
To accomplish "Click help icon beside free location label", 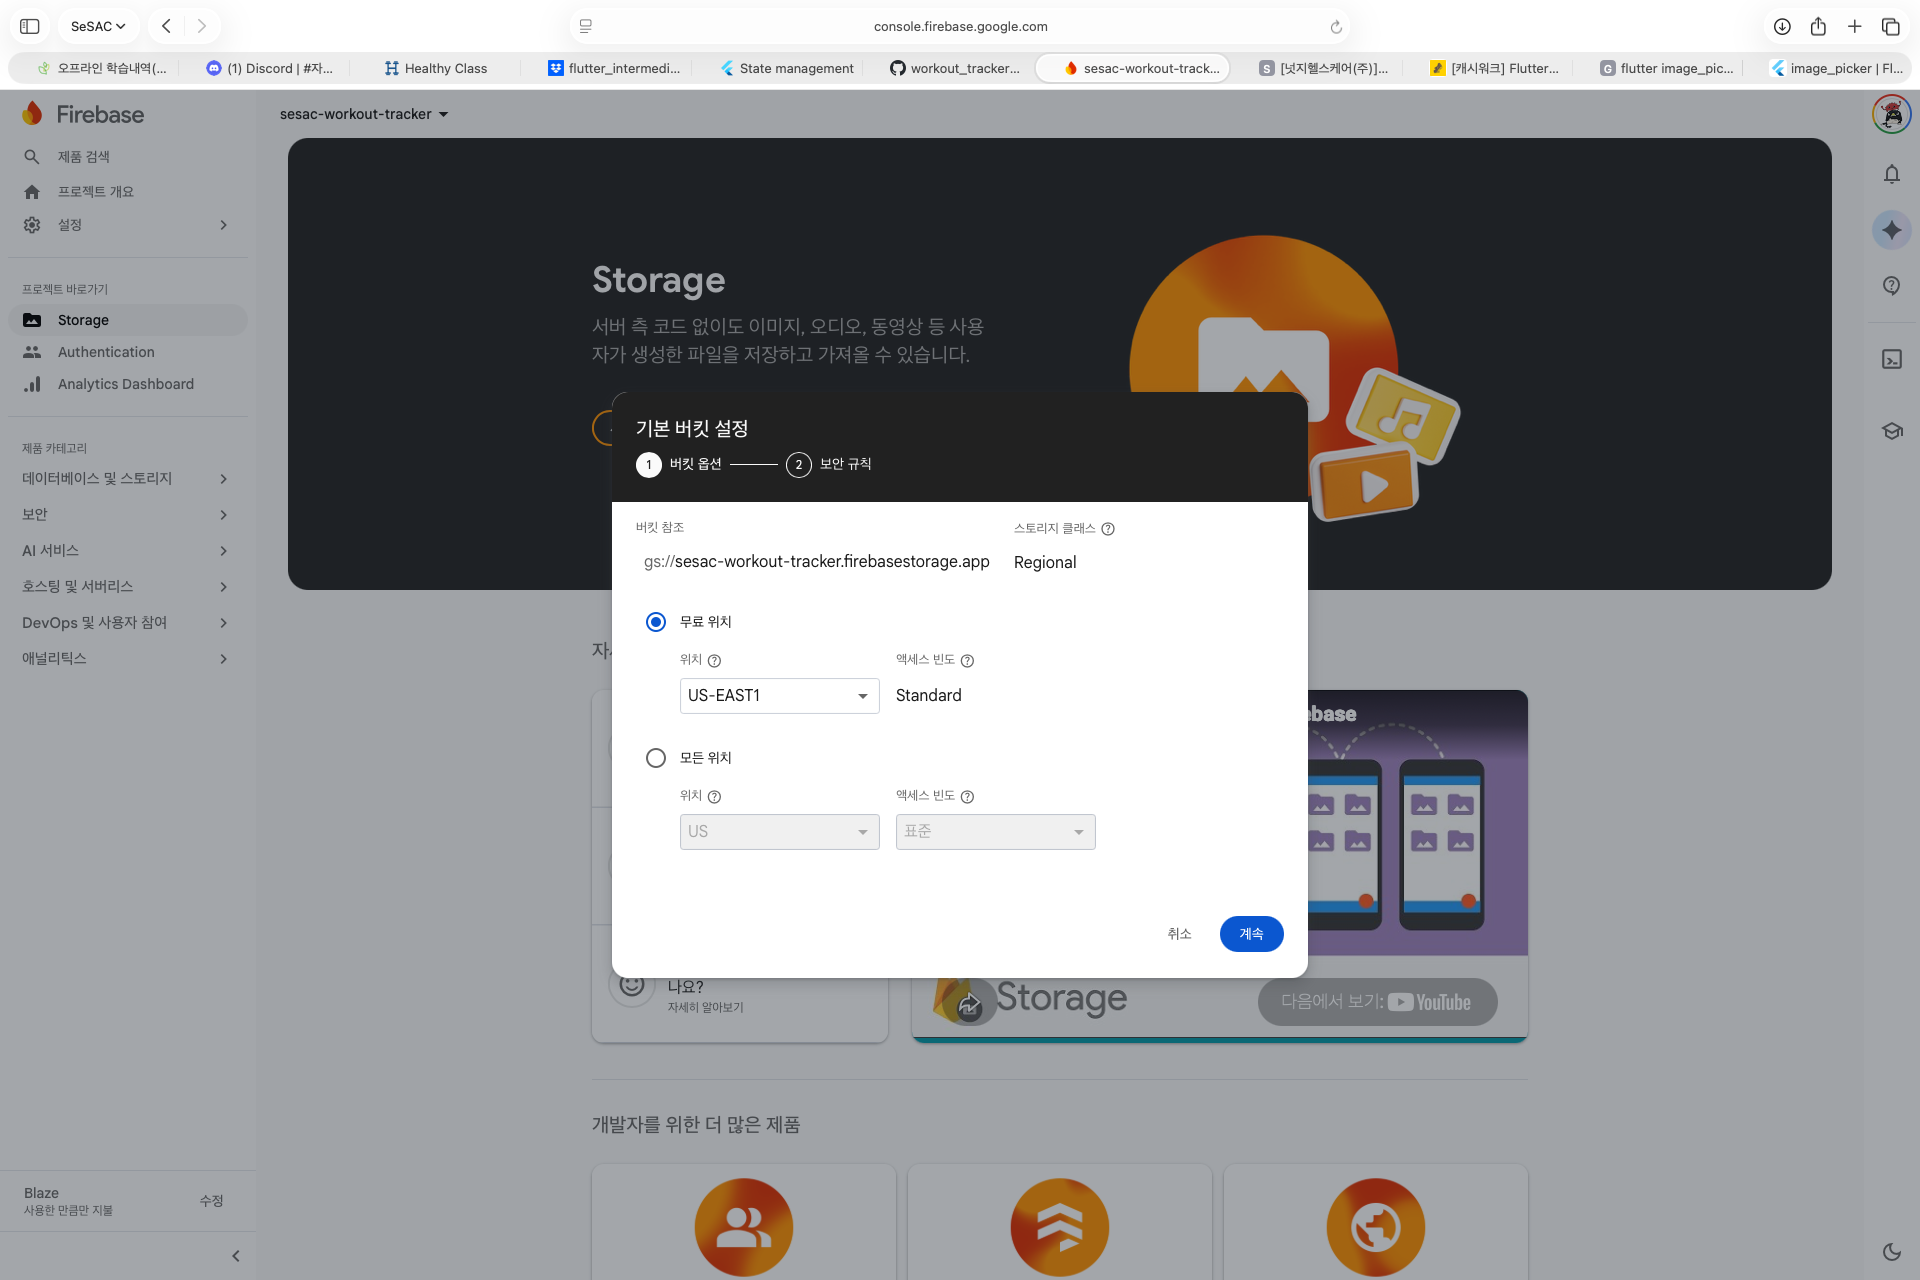I will coord(714,661).
